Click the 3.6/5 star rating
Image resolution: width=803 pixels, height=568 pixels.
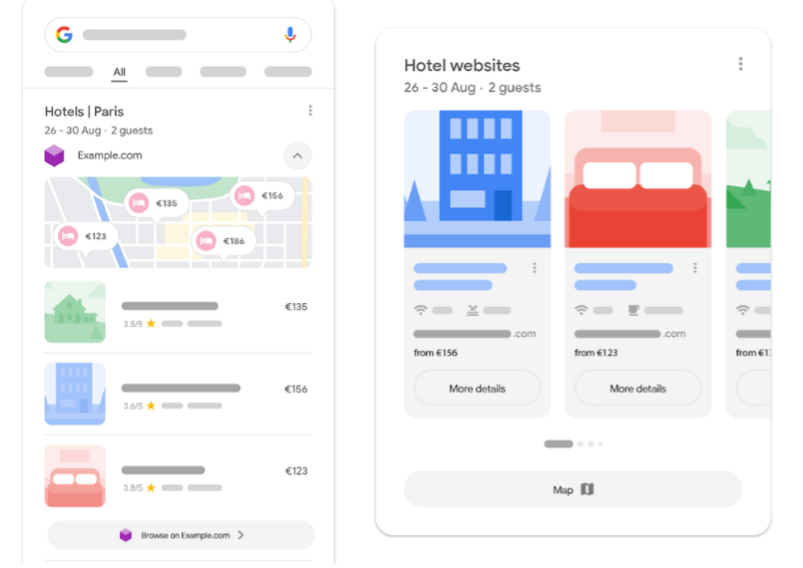click(139, 406)
